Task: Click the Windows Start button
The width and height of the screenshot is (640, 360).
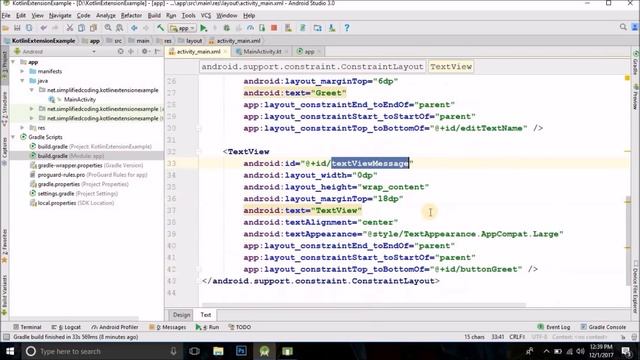Action: tap(10, 351)
